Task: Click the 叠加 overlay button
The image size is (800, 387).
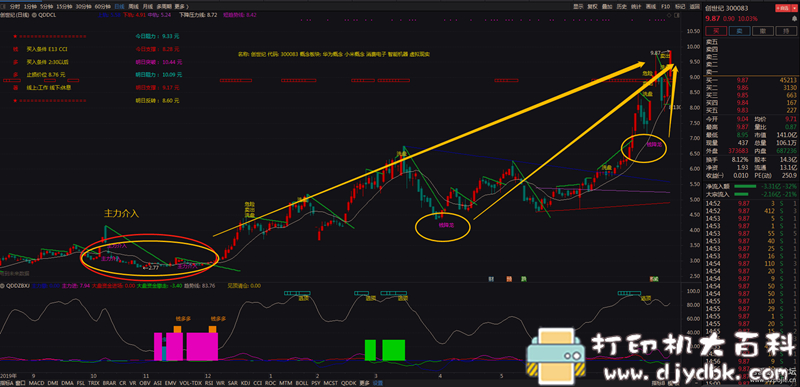Action: (x=607, y=7)
